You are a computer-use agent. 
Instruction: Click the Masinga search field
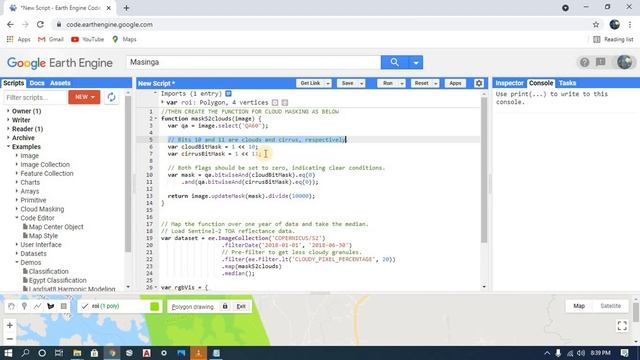(x=253, y=62)
